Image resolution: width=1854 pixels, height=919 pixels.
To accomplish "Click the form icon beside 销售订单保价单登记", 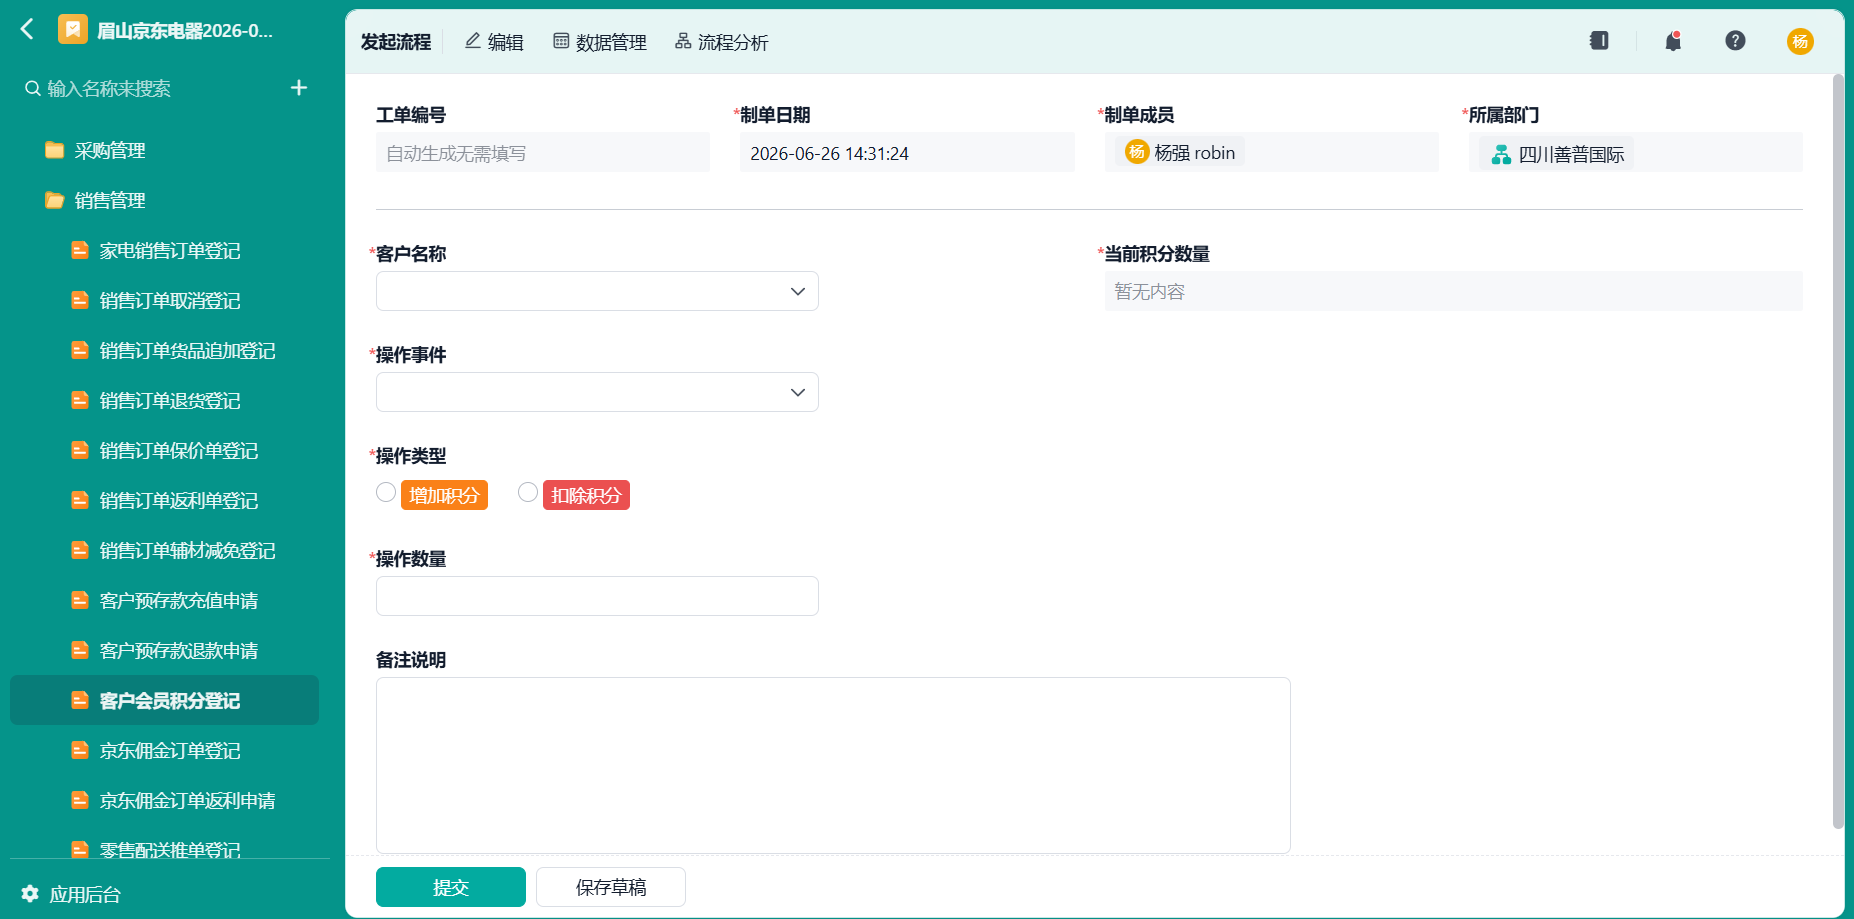I will click(x=80, y=450).
